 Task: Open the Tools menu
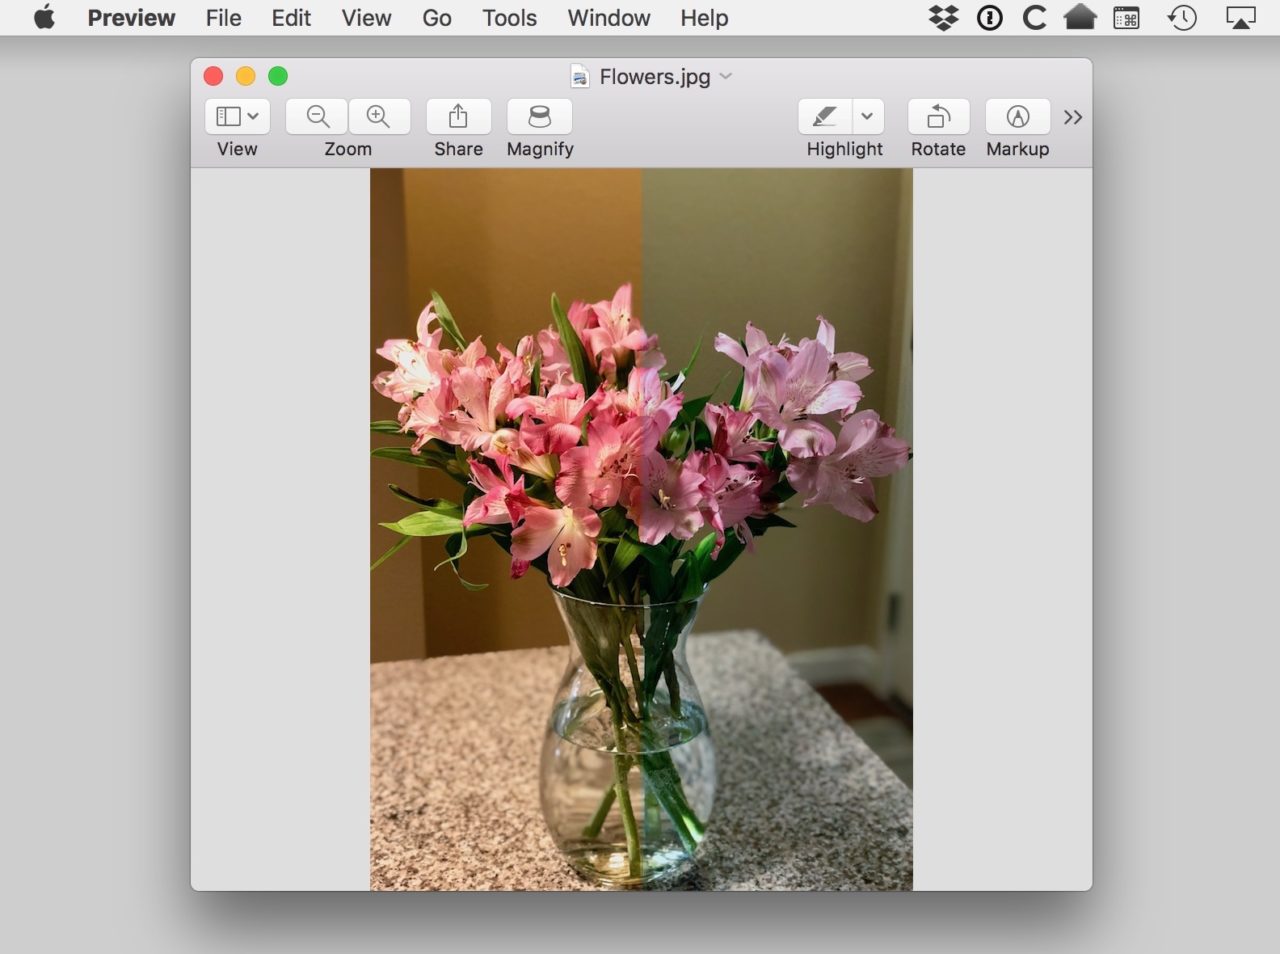pyautogui.click(x=509, y=18)
